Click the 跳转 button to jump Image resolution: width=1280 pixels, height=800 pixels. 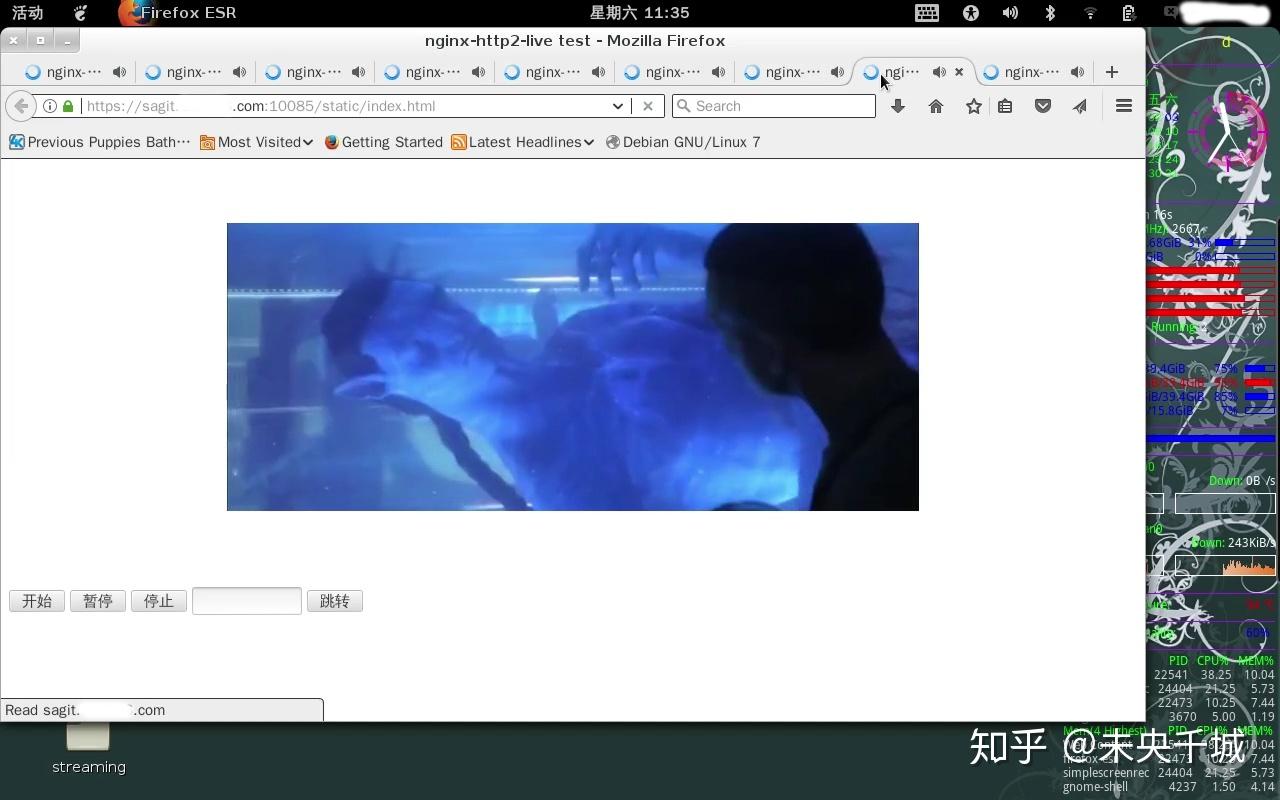(x=335, y=600)
